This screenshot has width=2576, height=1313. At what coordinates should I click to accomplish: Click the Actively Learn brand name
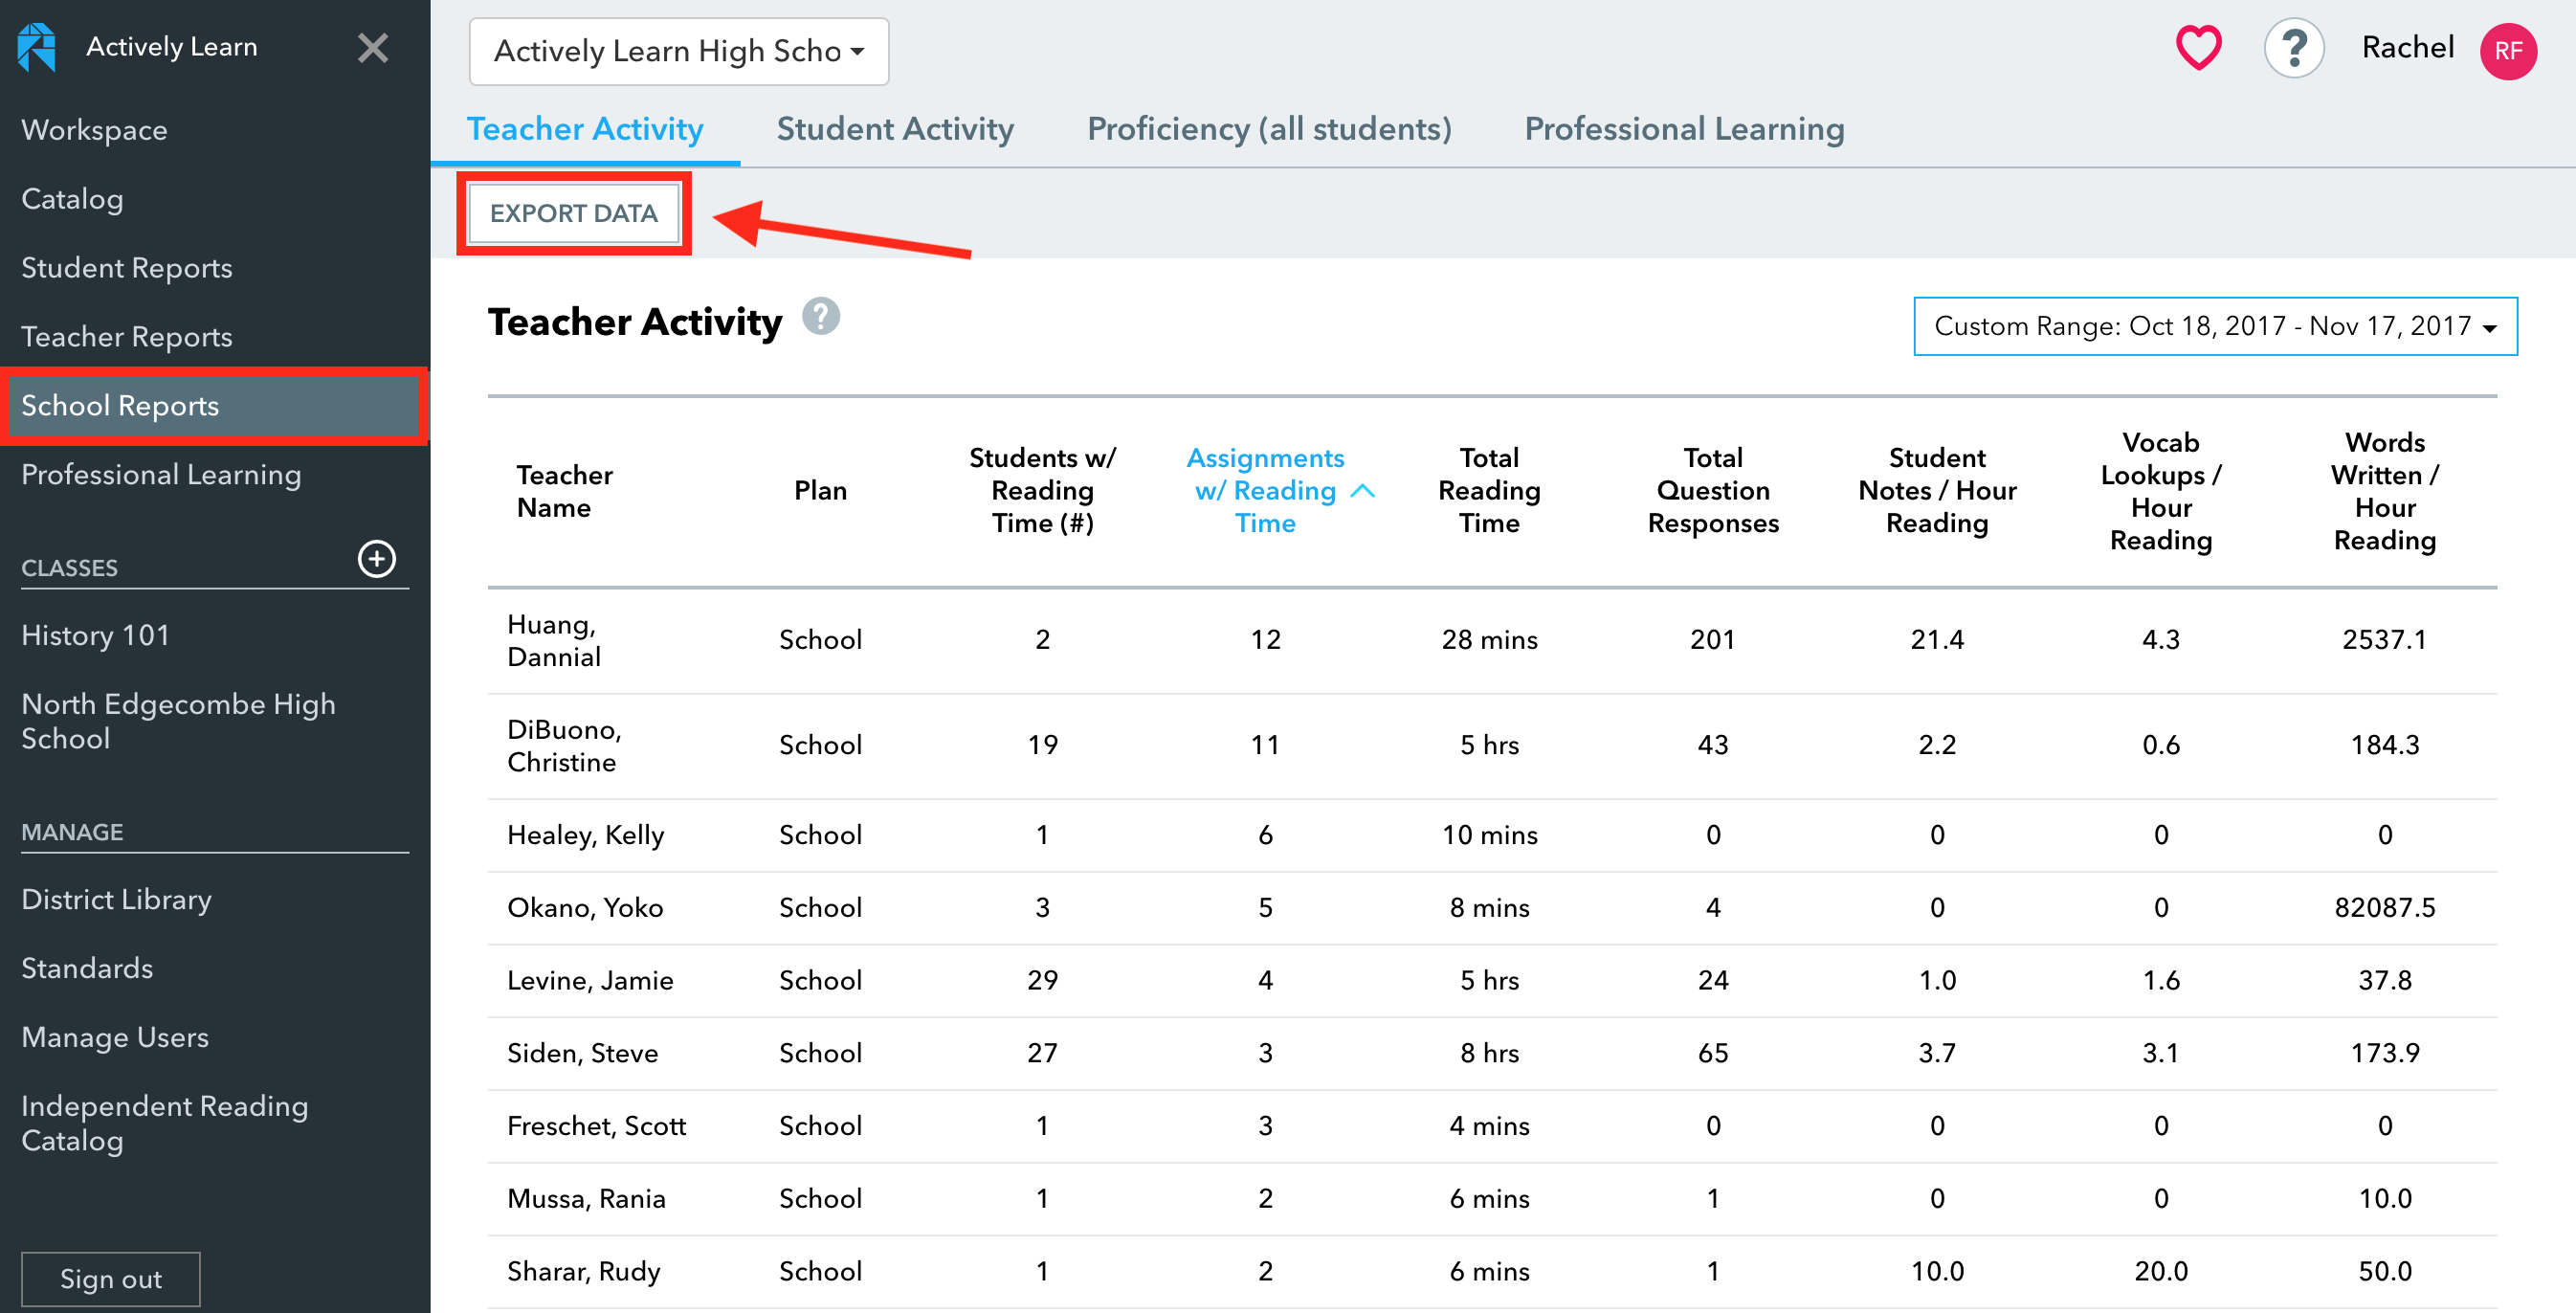[172, 47]
